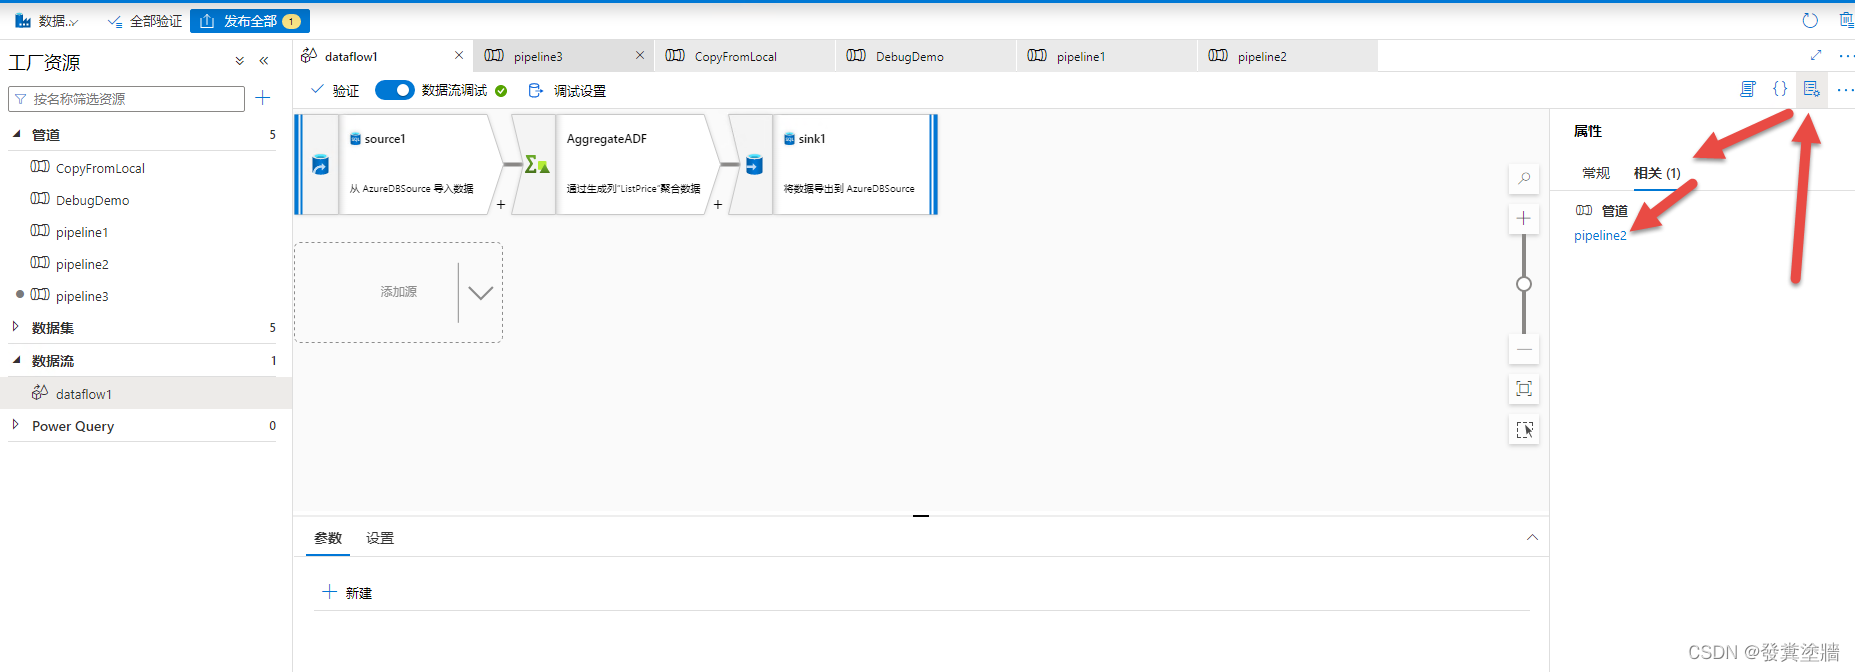1855x672 pixels.
Task: Expand the Power Query group
Action: coord(16,425)
